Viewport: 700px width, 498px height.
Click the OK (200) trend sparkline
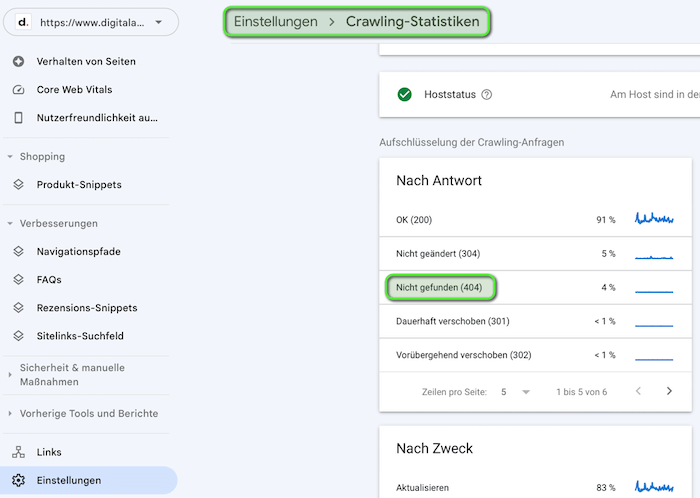pyautogui.click(x=654, y=219)
